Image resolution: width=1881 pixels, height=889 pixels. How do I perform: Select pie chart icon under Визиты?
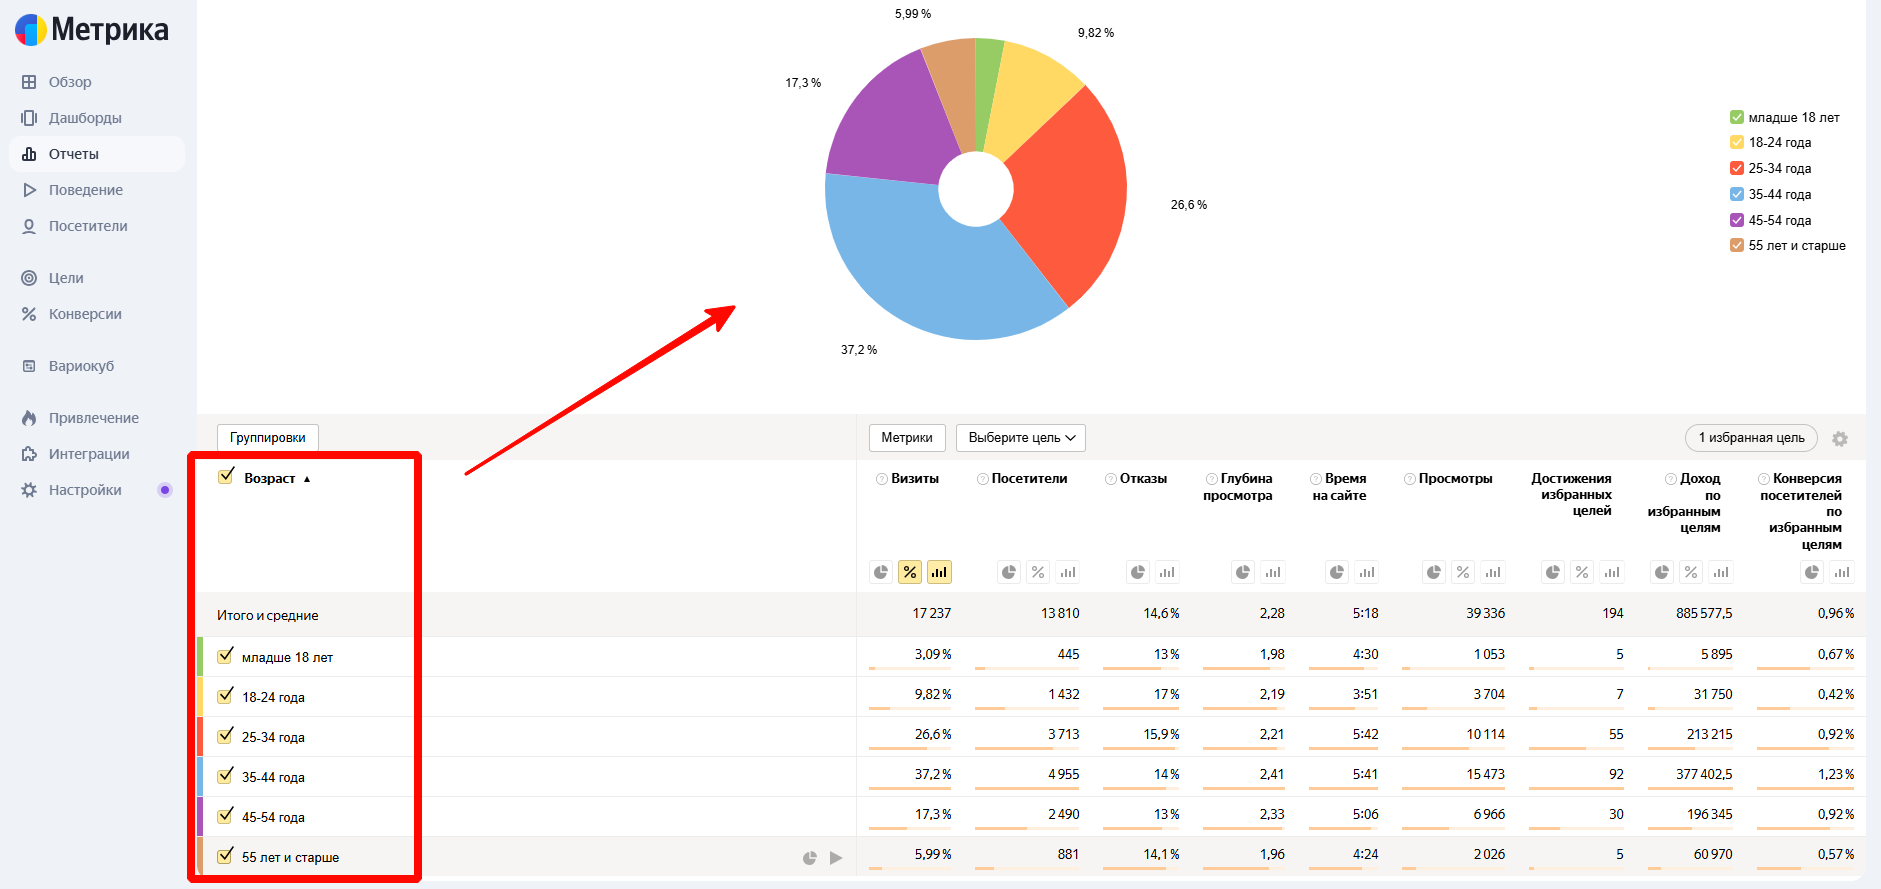tap(881, 572)
